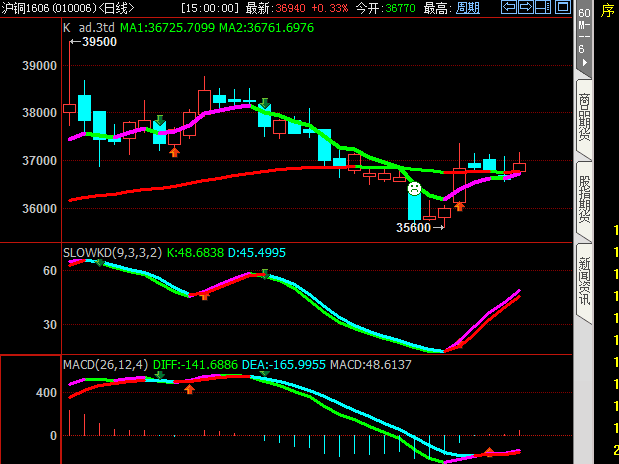Click the K ad.3td indicator name
The width and height of the screenshot is (619, 464).
[89, 28]
